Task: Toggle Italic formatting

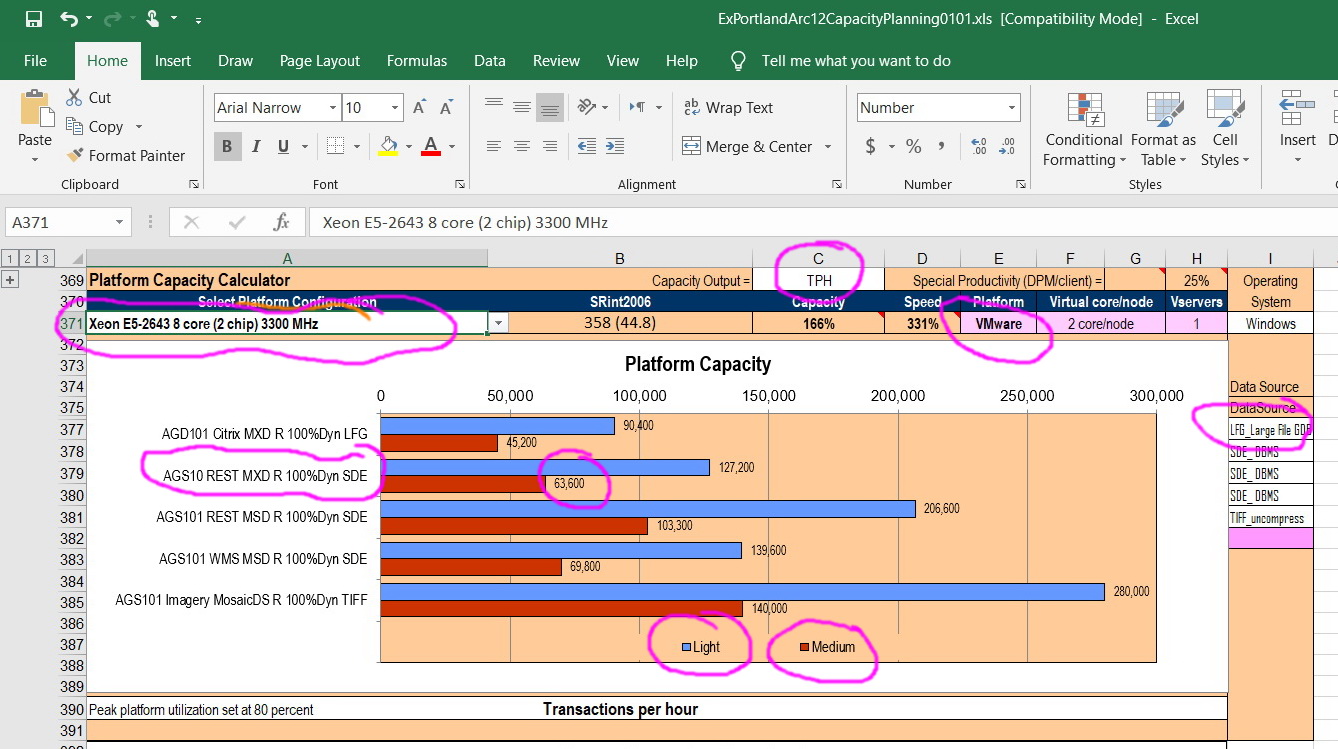Action: pyautogui.click(x=256, y=146)
